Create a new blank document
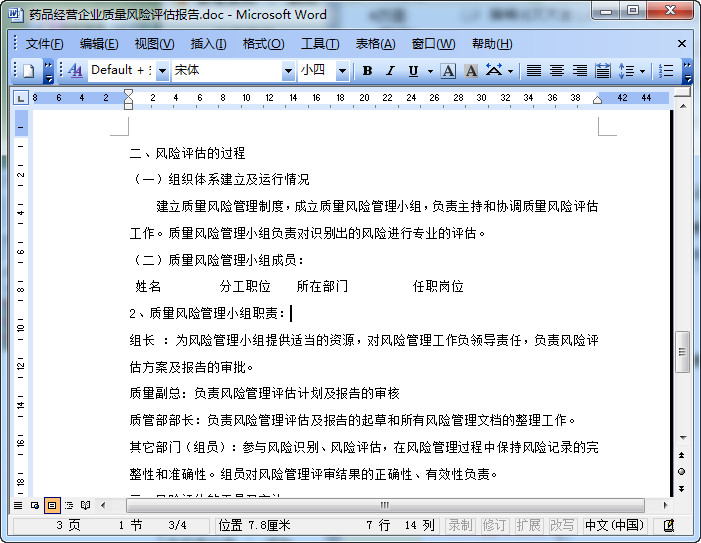The image size is (701, 543). click(29, 71)
